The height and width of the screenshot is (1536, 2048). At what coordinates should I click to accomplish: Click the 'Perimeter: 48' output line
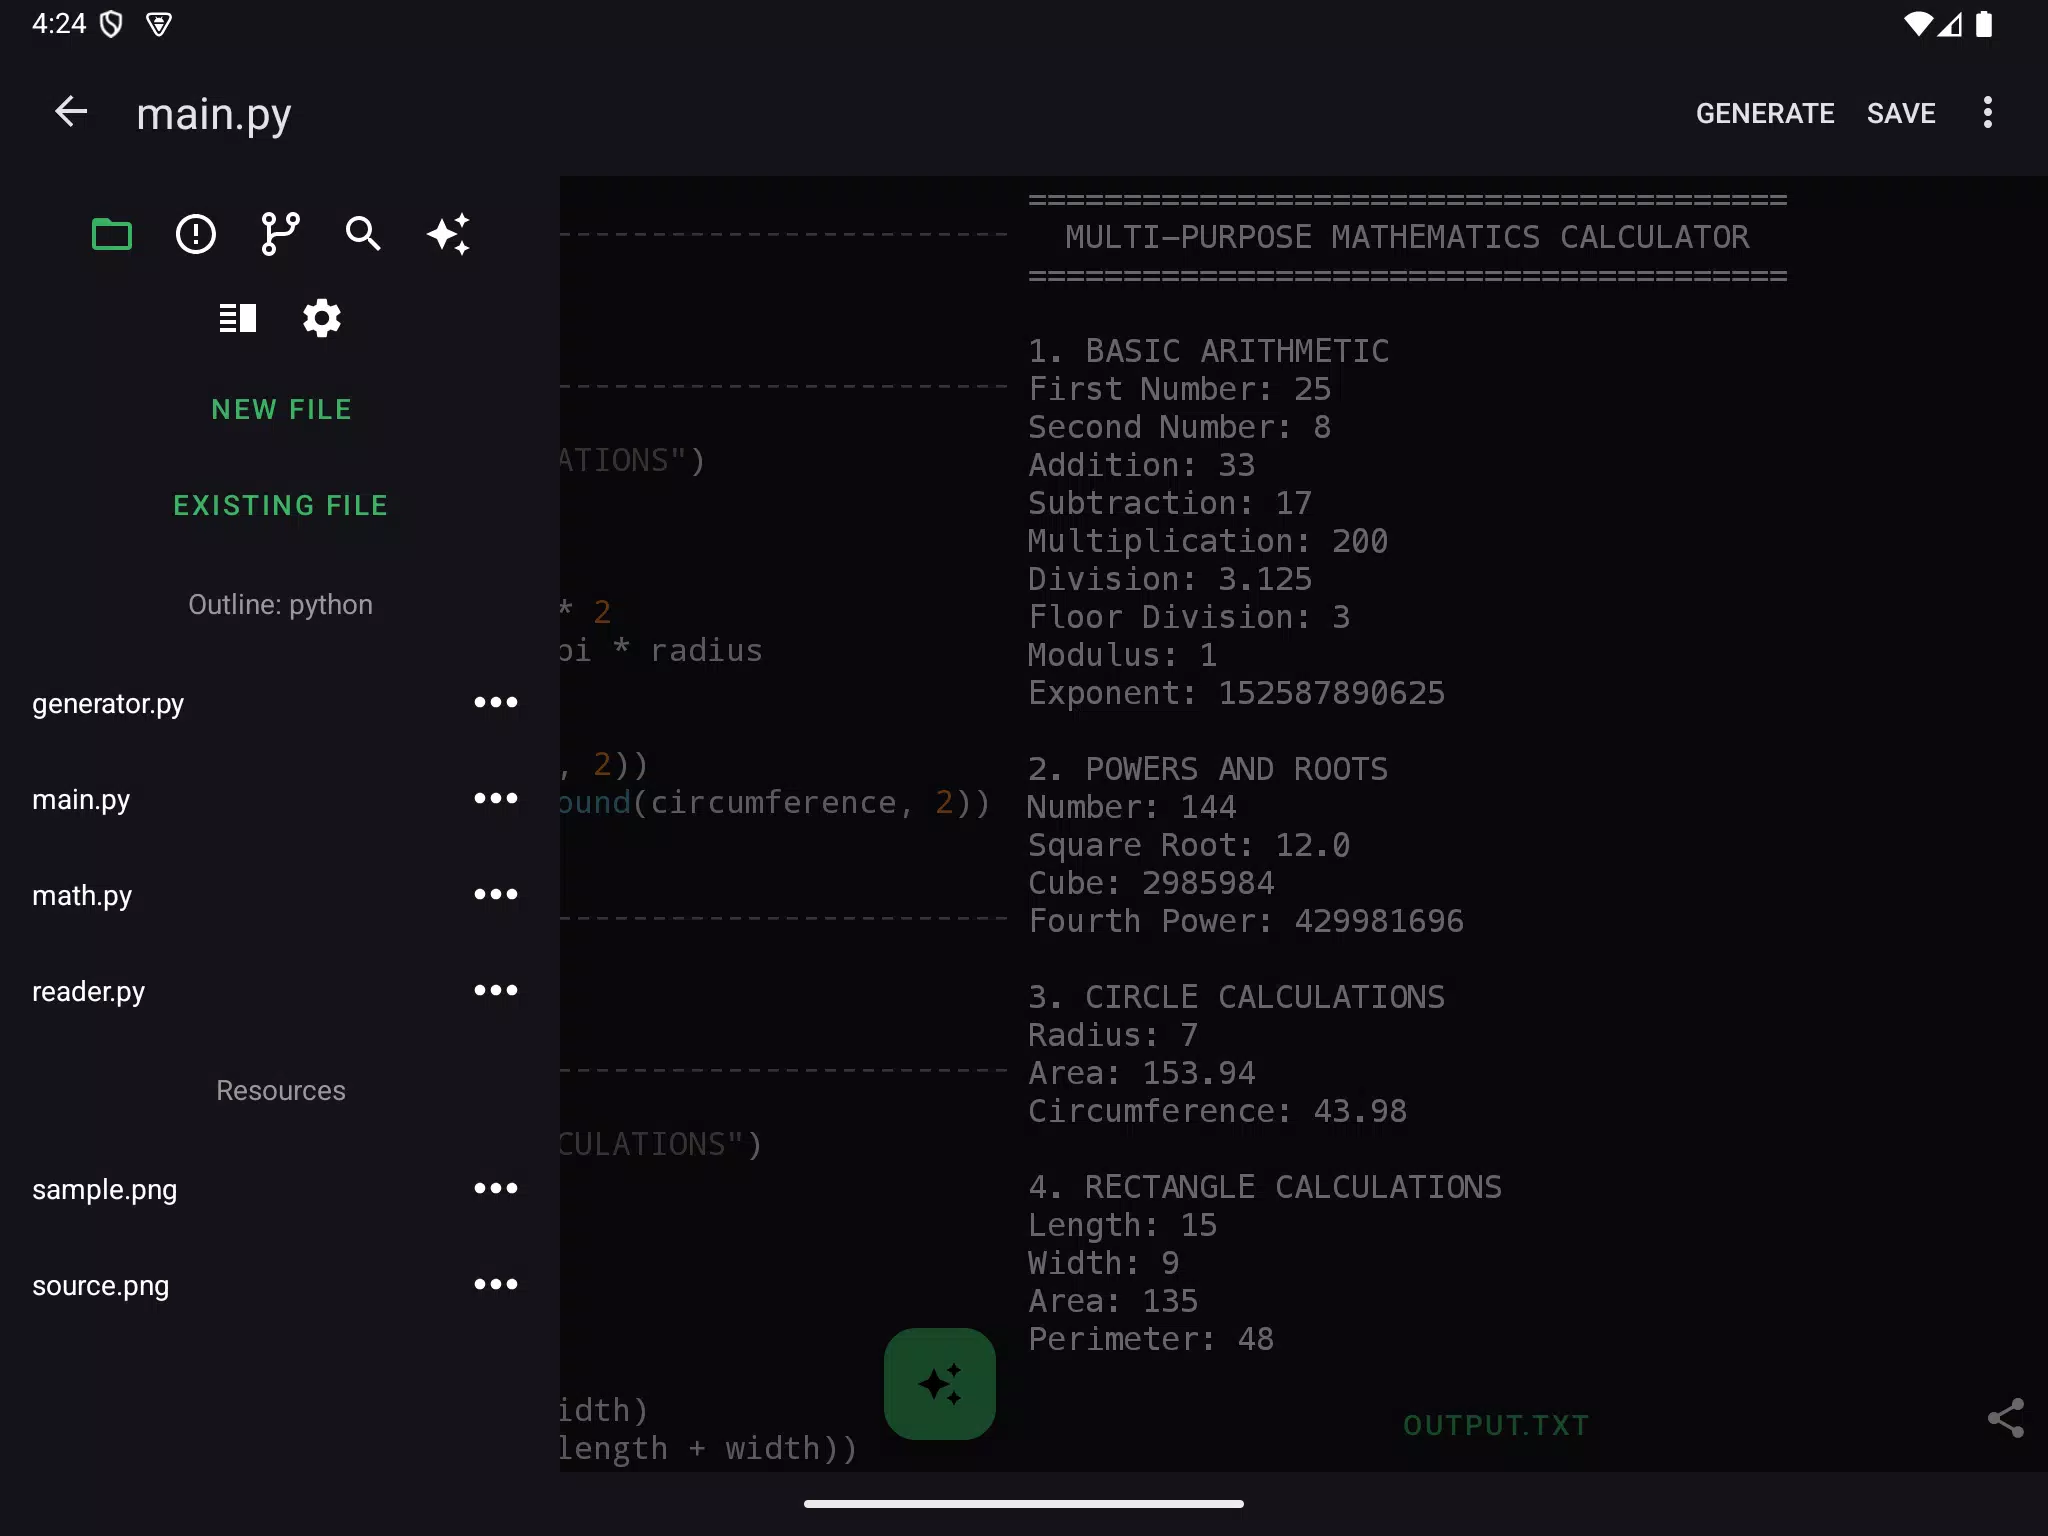tap(1151, 1339)
